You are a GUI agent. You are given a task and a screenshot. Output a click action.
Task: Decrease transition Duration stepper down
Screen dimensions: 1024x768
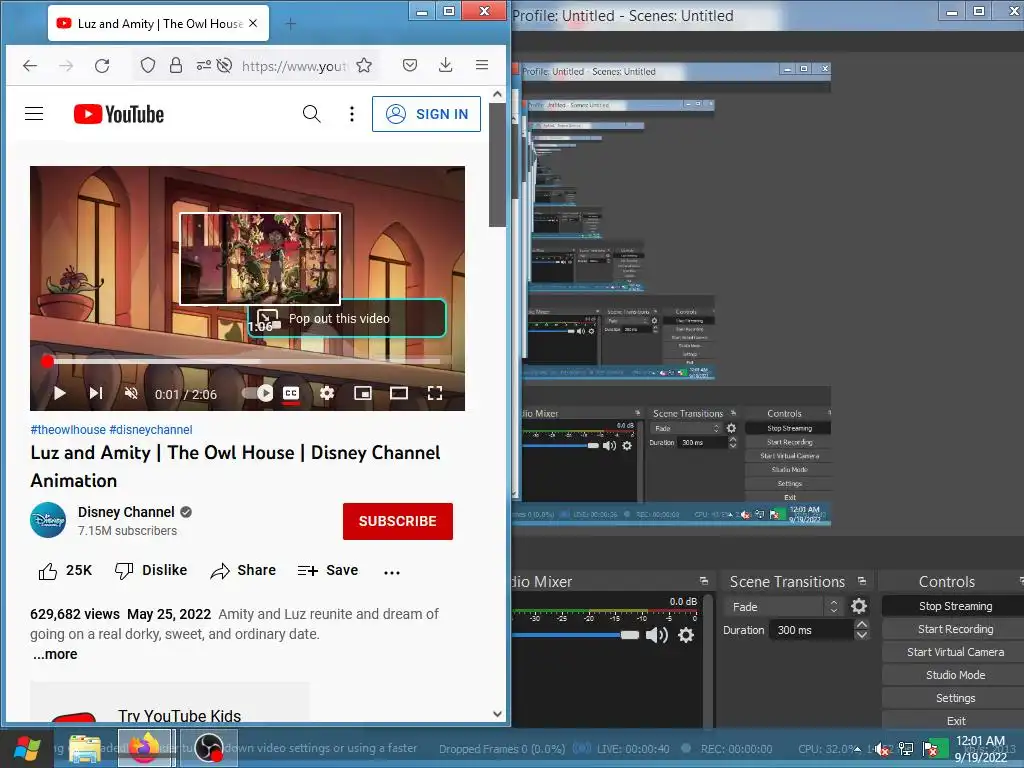click(x=861, y=635)
